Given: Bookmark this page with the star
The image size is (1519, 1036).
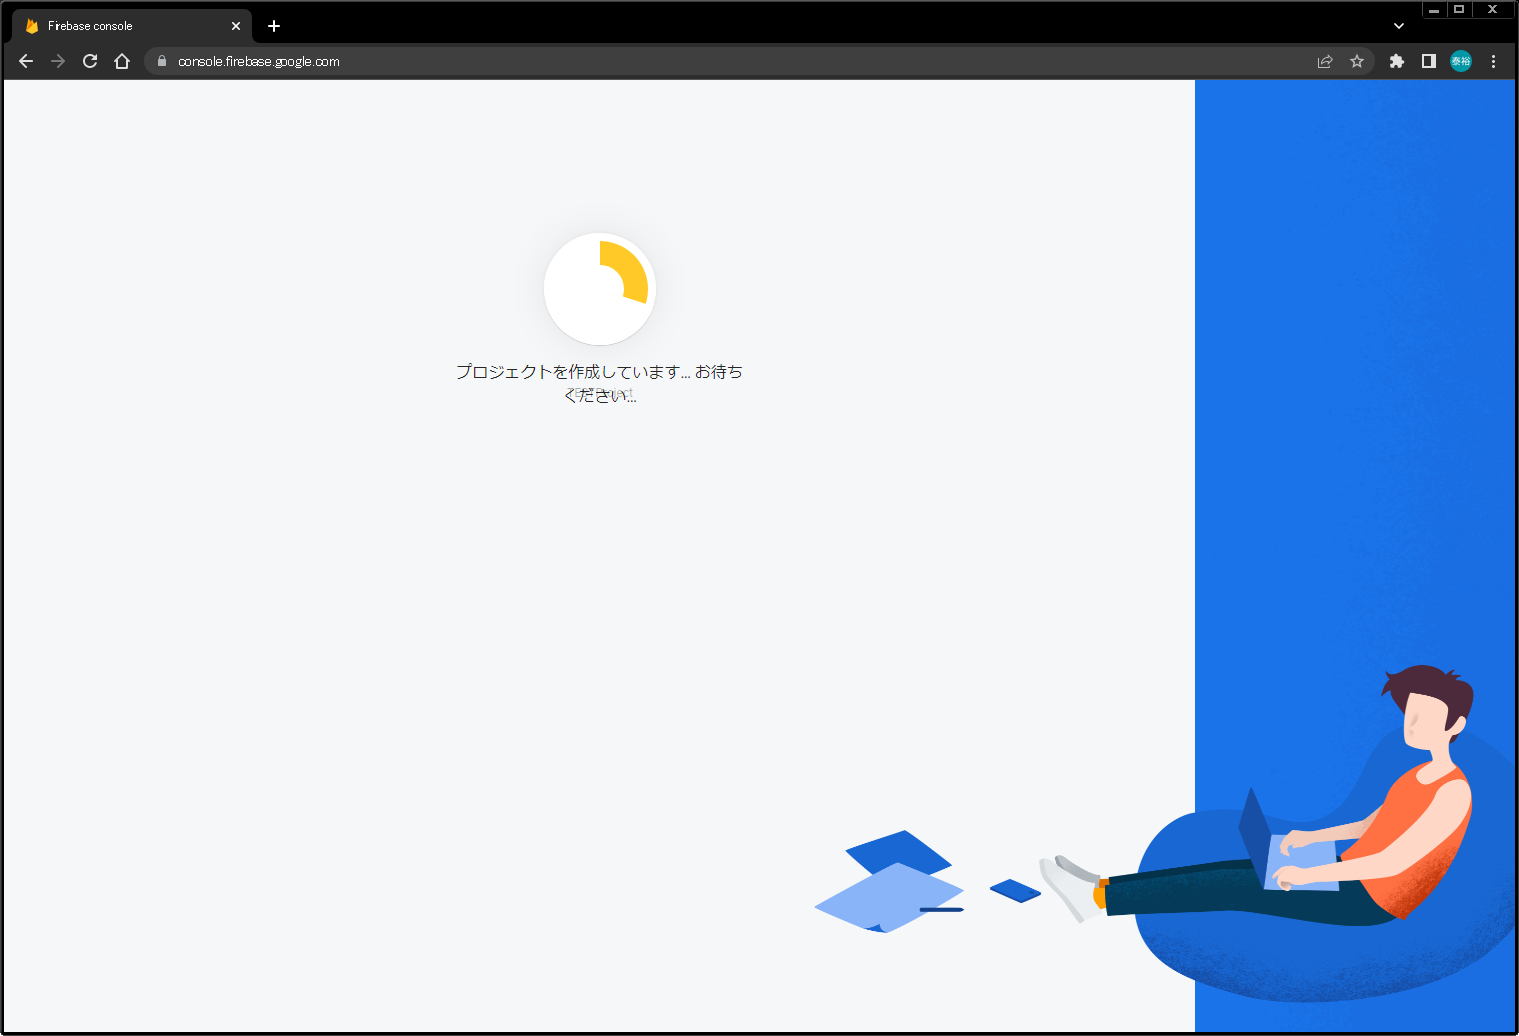Looking at the screenshot, I should [x=1357, y=61].
